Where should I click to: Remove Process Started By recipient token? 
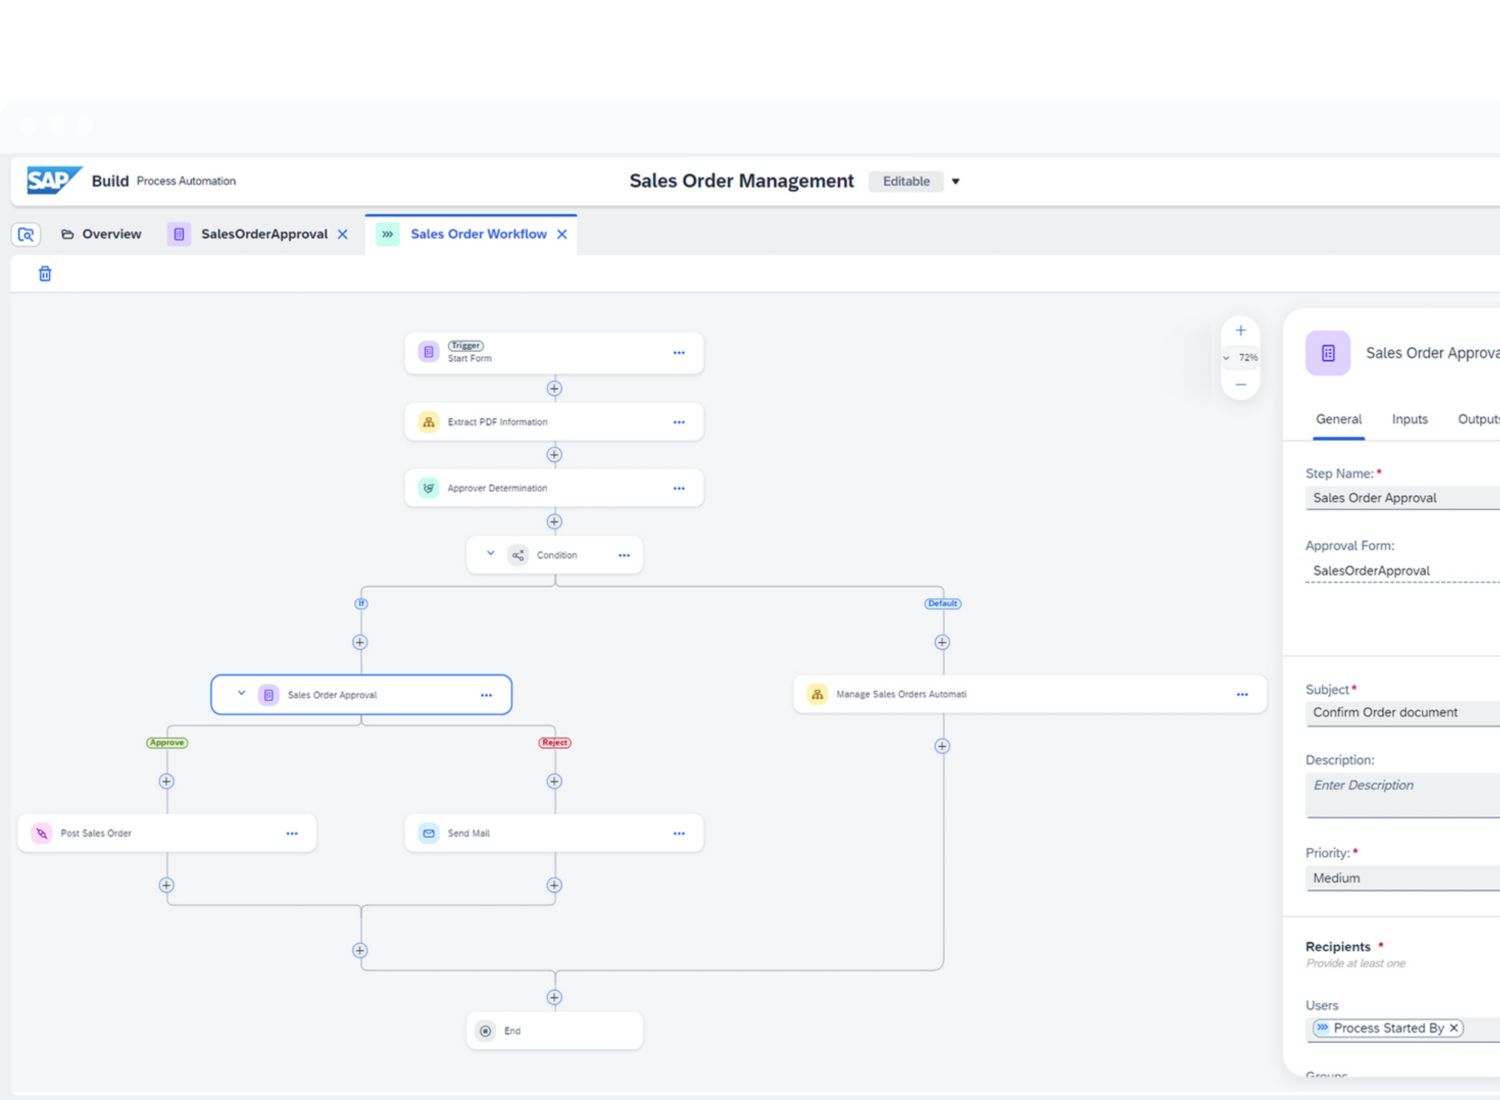[x=1454, y=1028]
